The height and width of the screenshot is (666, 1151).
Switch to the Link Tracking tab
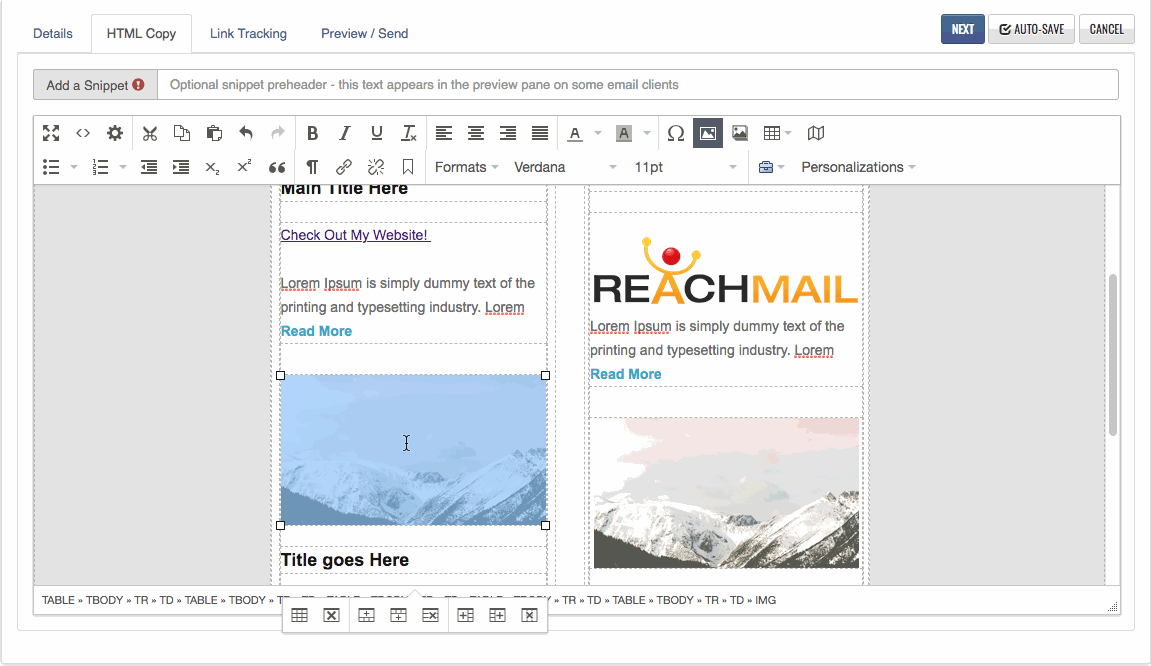pos(248,33)
